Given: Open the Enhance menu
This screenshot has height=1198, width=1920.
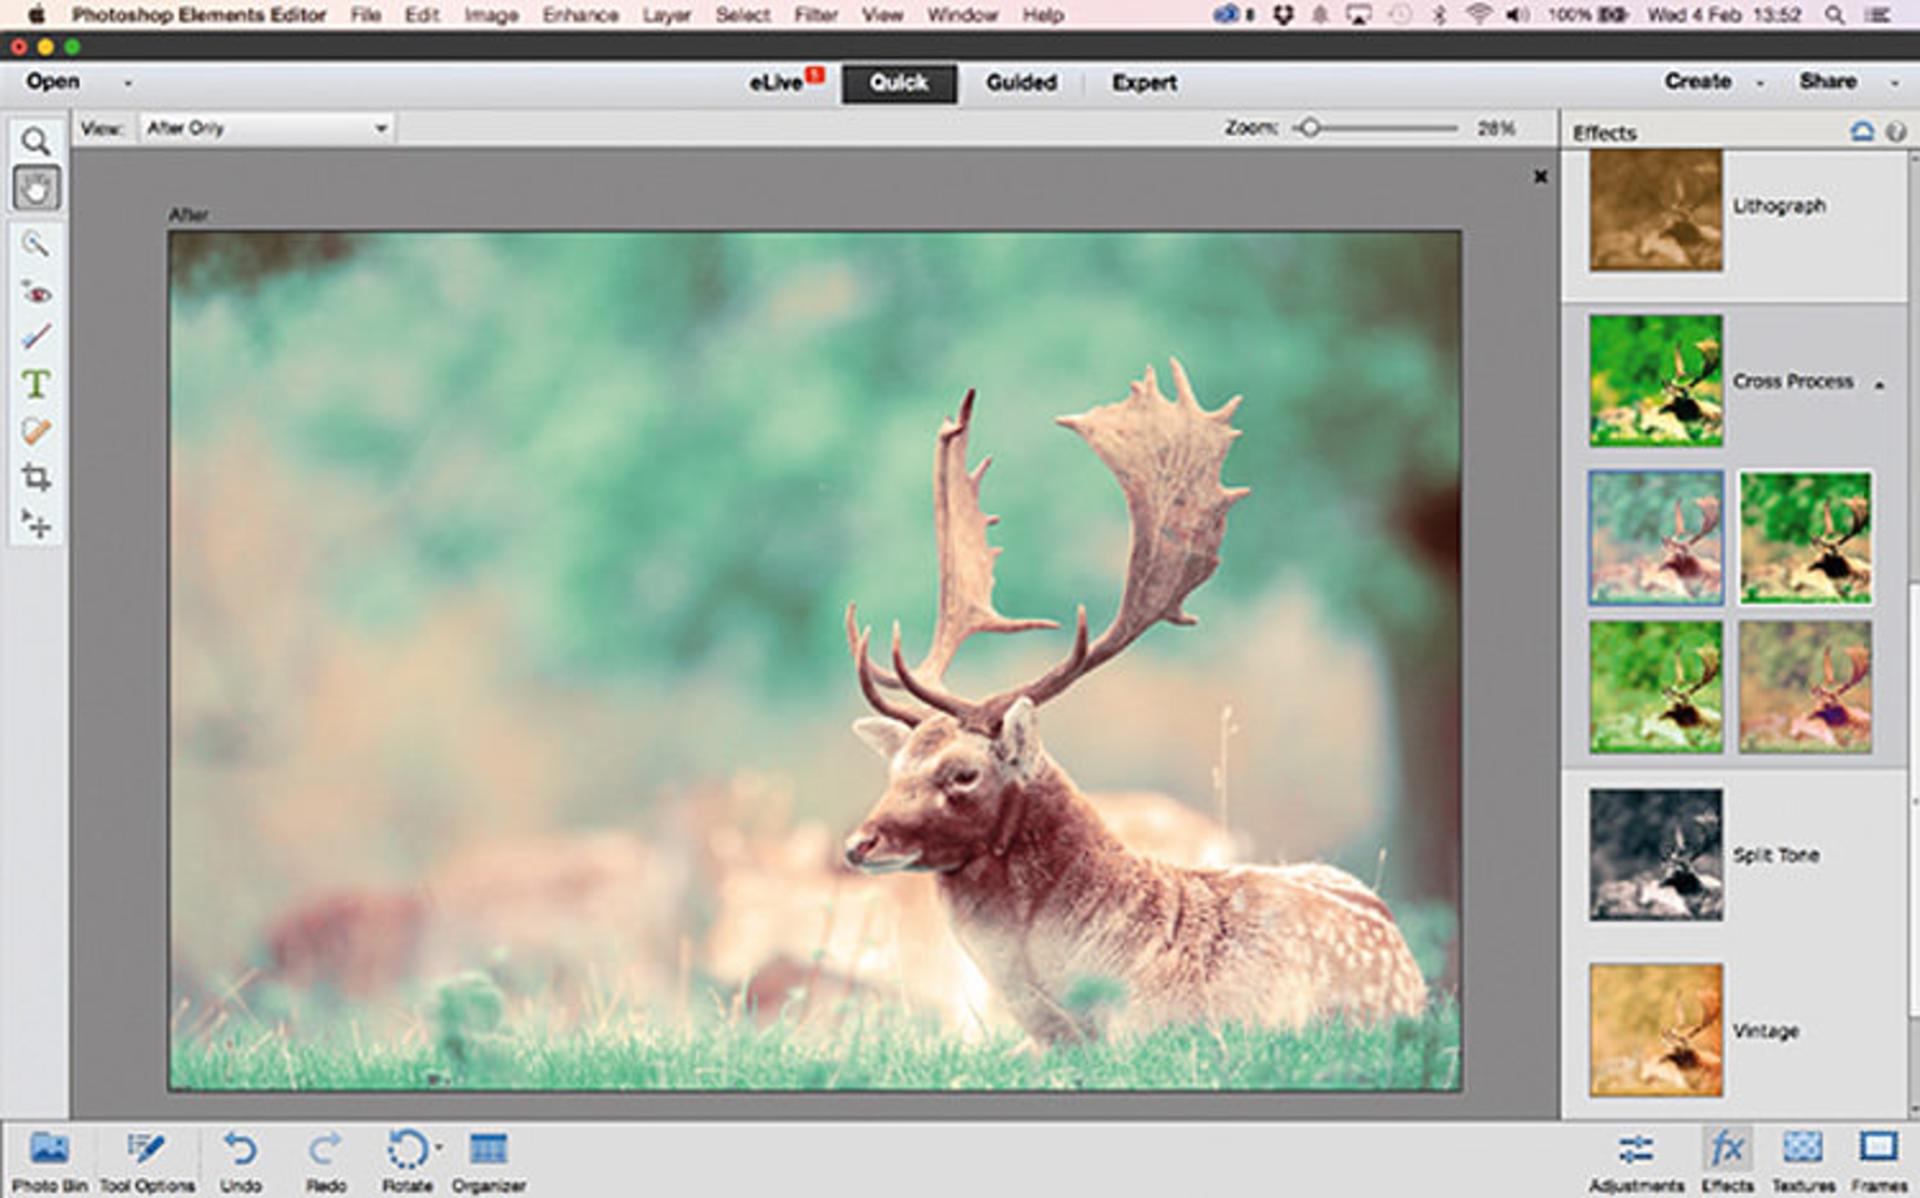Looking at the screenshot, I should [580, 15].
